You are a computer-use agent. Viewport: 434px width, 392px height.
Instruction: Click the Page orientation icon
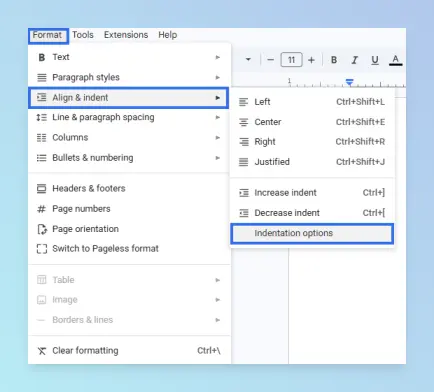coord(42,229)
